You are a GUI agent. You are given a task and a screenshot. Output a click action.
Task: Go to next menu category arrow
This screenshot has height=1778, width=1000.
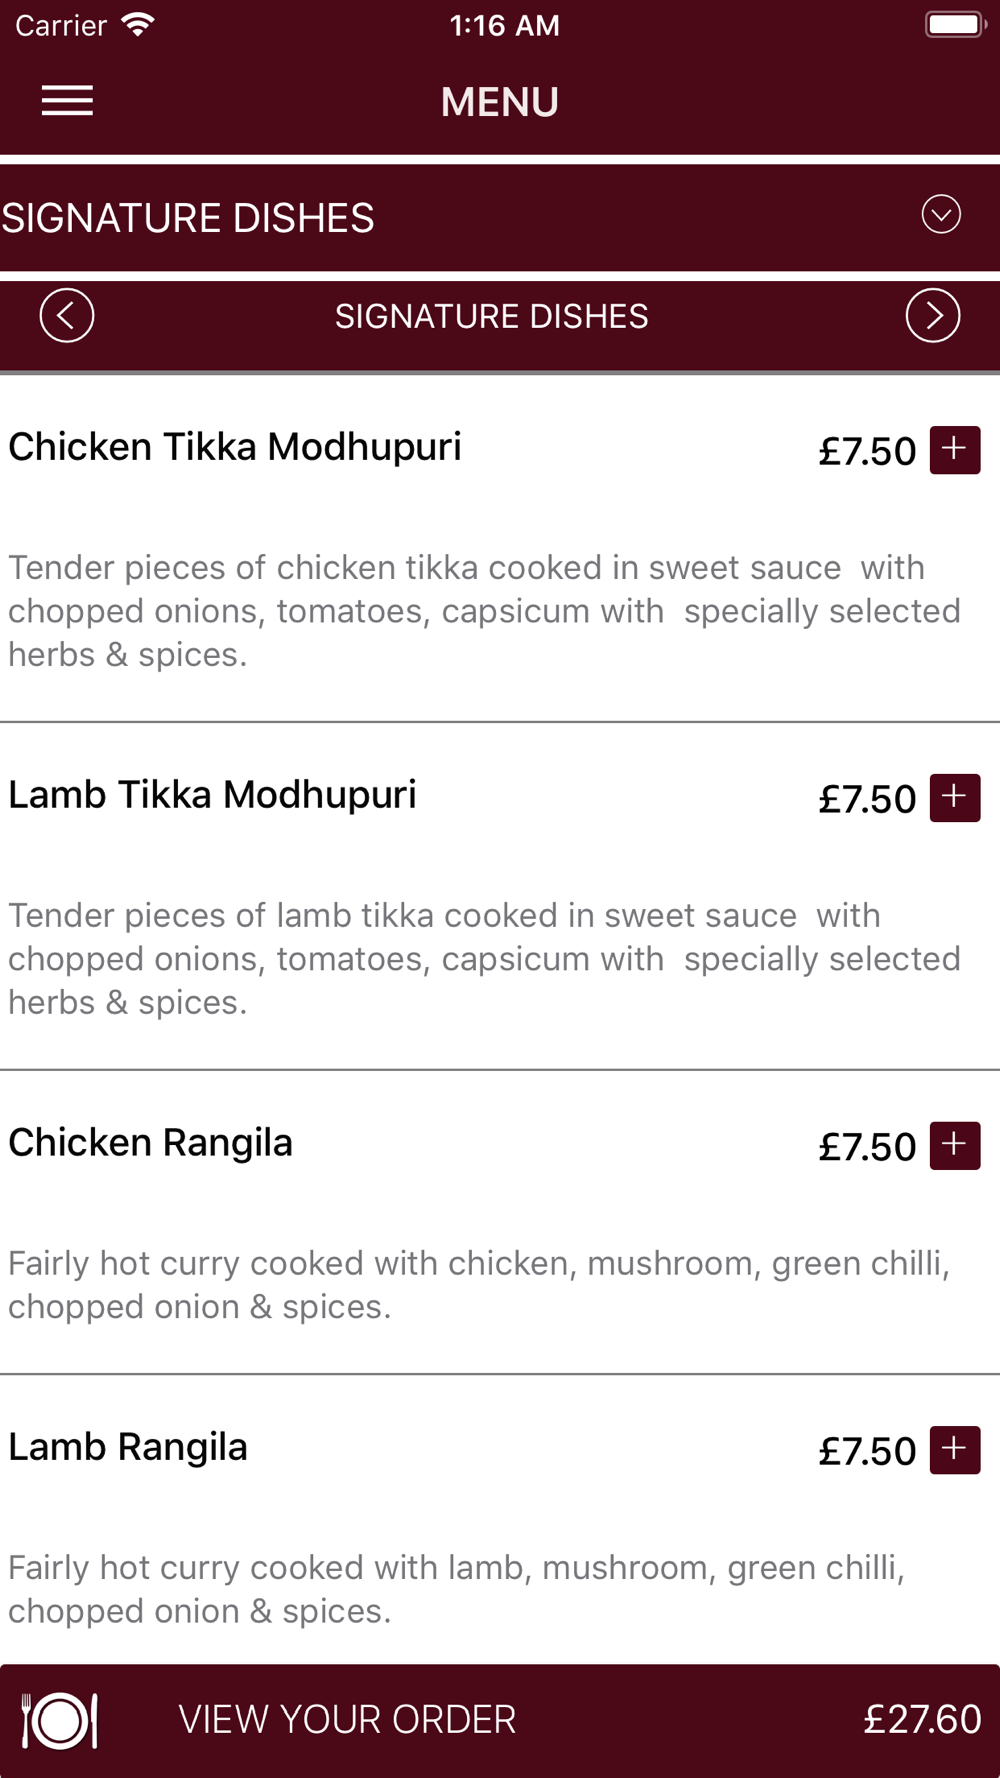coord(932,316)
